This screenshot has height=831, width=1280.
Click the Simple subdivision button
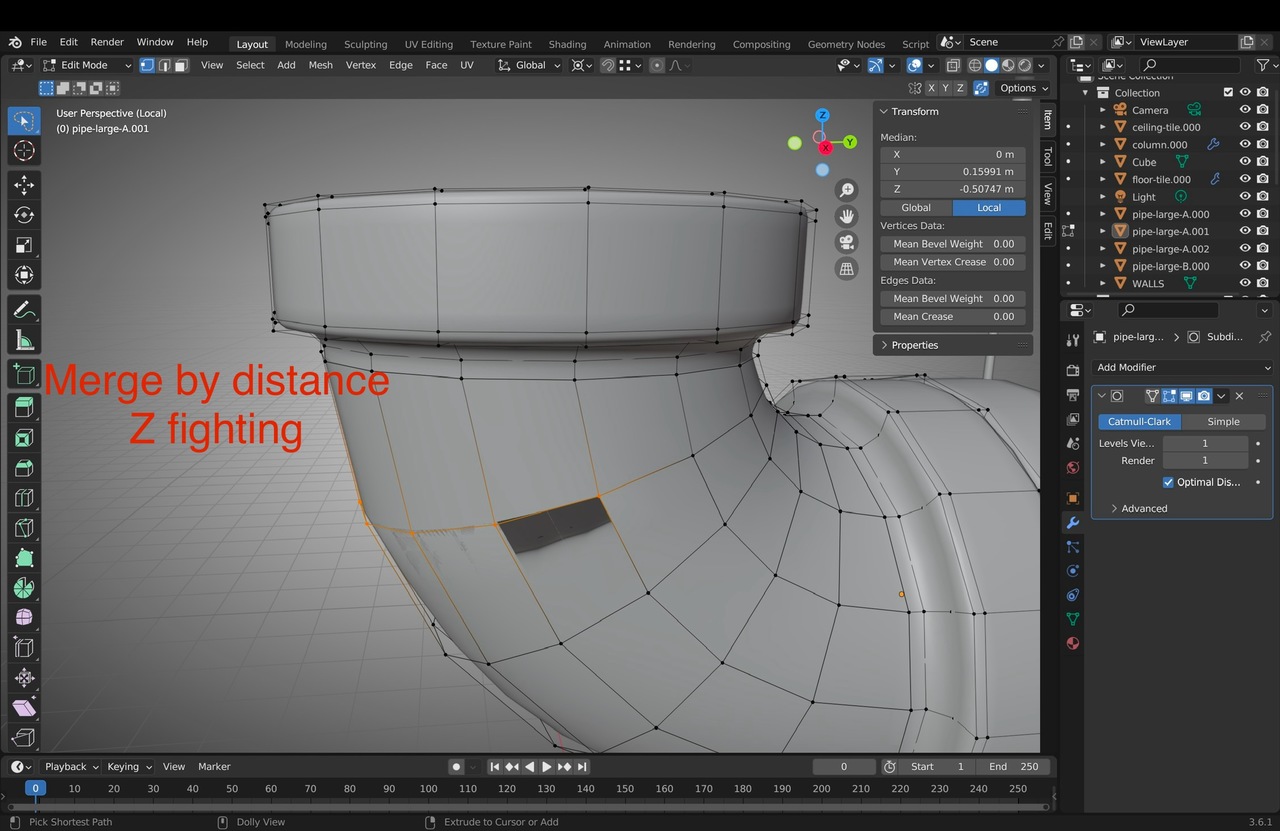coord(1222,422)
